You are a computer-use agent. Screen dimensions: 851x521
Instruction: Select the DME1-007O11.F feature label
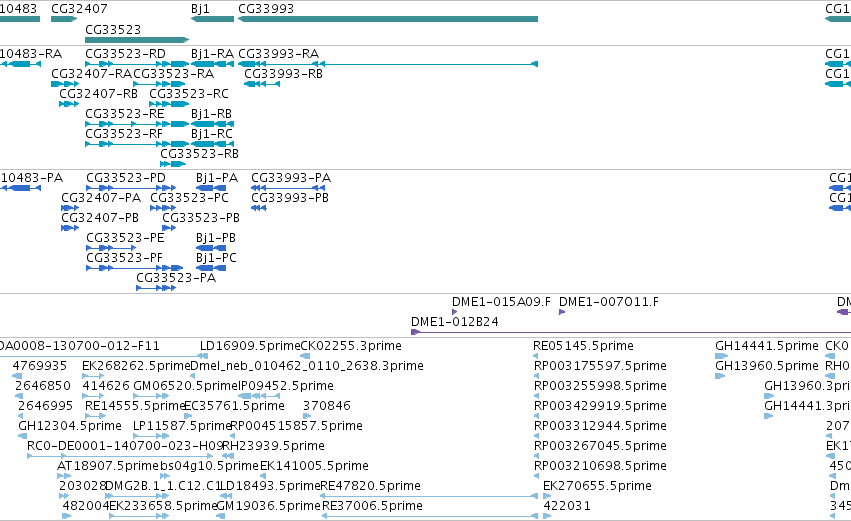(x=608, y=302)
